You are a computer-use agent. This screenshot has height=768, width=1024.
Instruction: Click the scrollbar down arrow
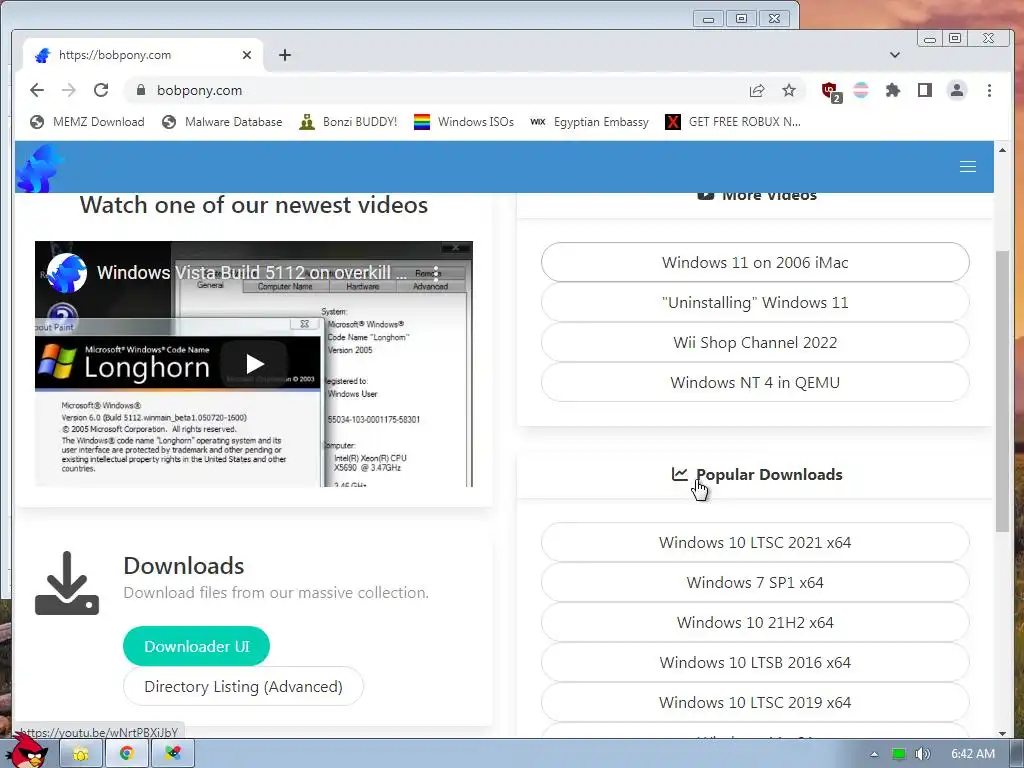pos(1002,733)
